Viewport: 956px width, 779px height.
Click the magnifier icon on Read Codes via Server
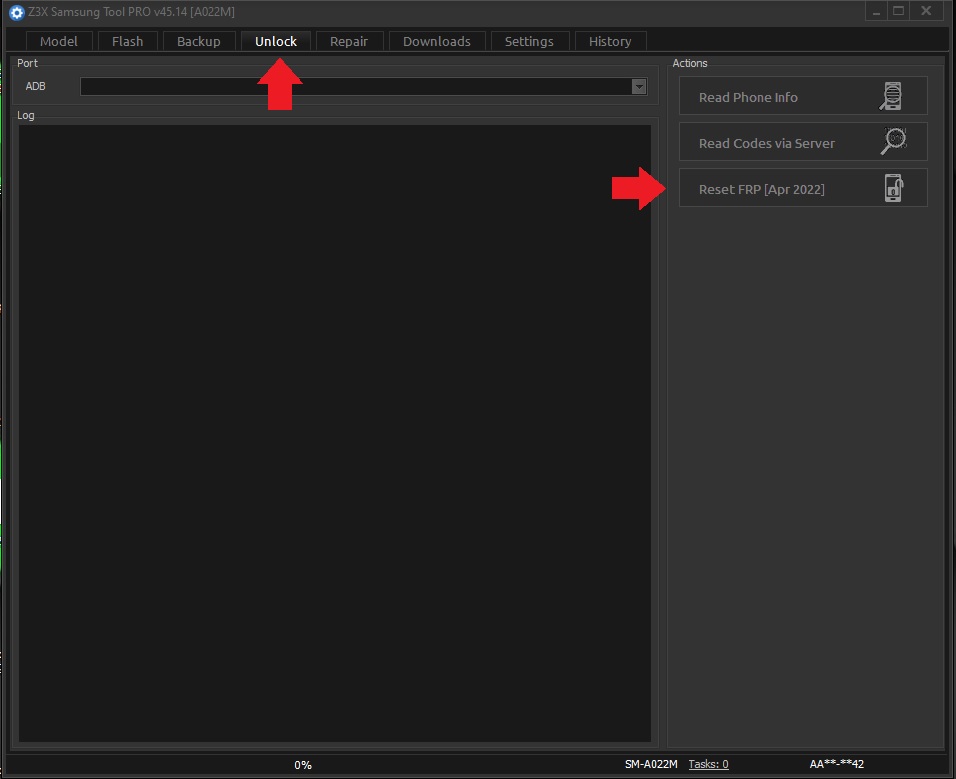892,142
